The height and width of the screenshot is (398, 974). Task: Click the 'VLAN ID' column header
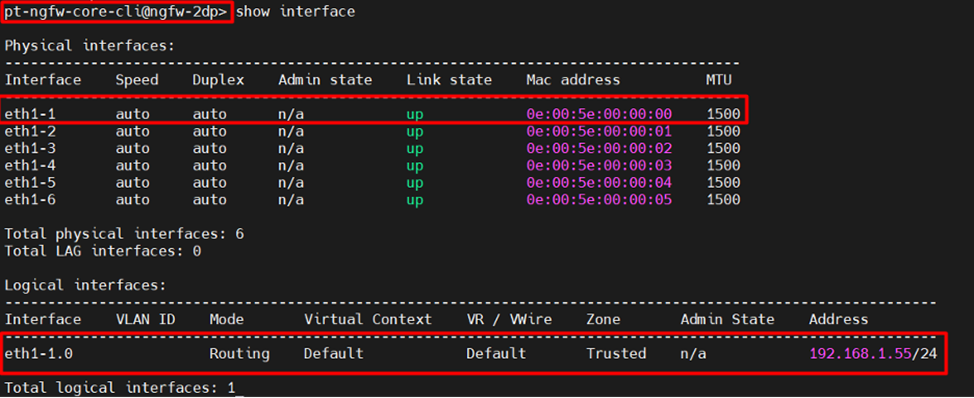(x=145, y=320)
